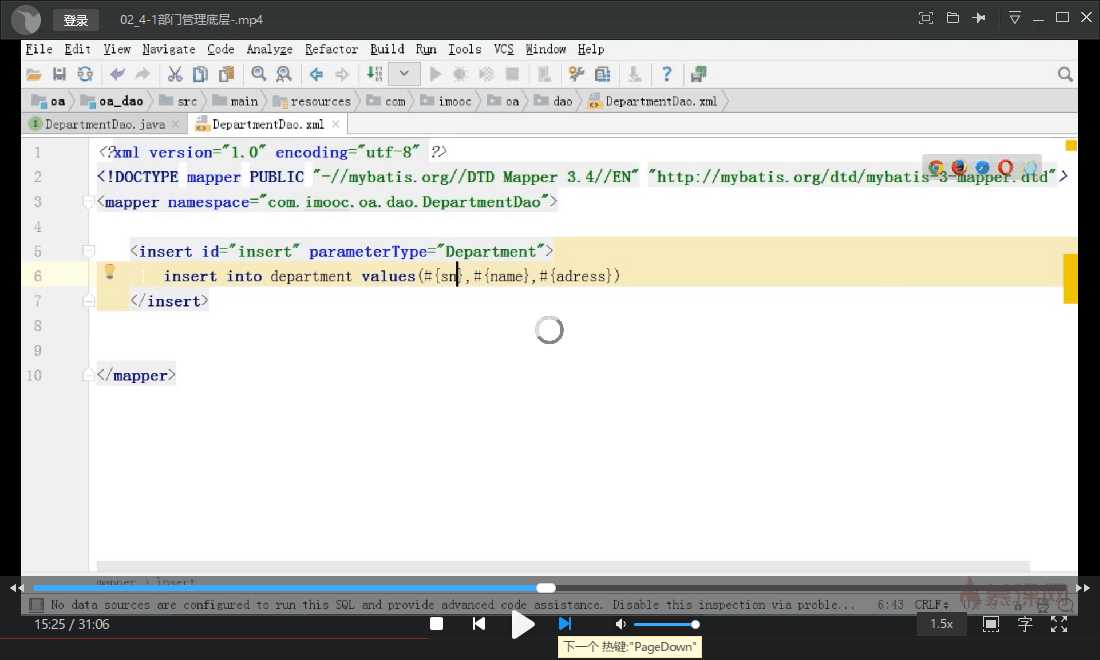Click the Debug bug icon

click(x=460, y=74)
